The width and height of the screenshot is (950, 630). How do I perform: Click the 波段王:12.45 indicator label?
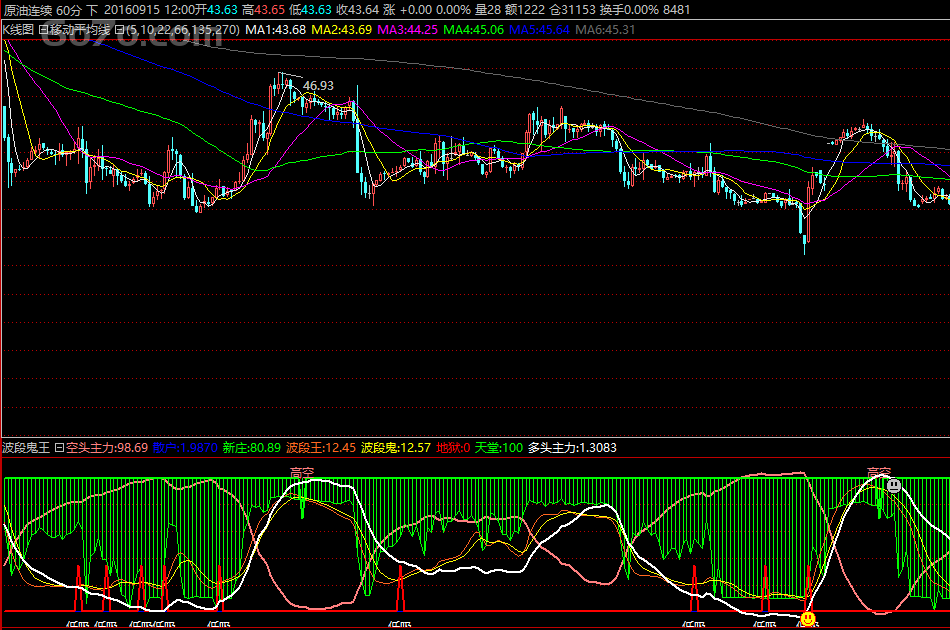(320, 447)
